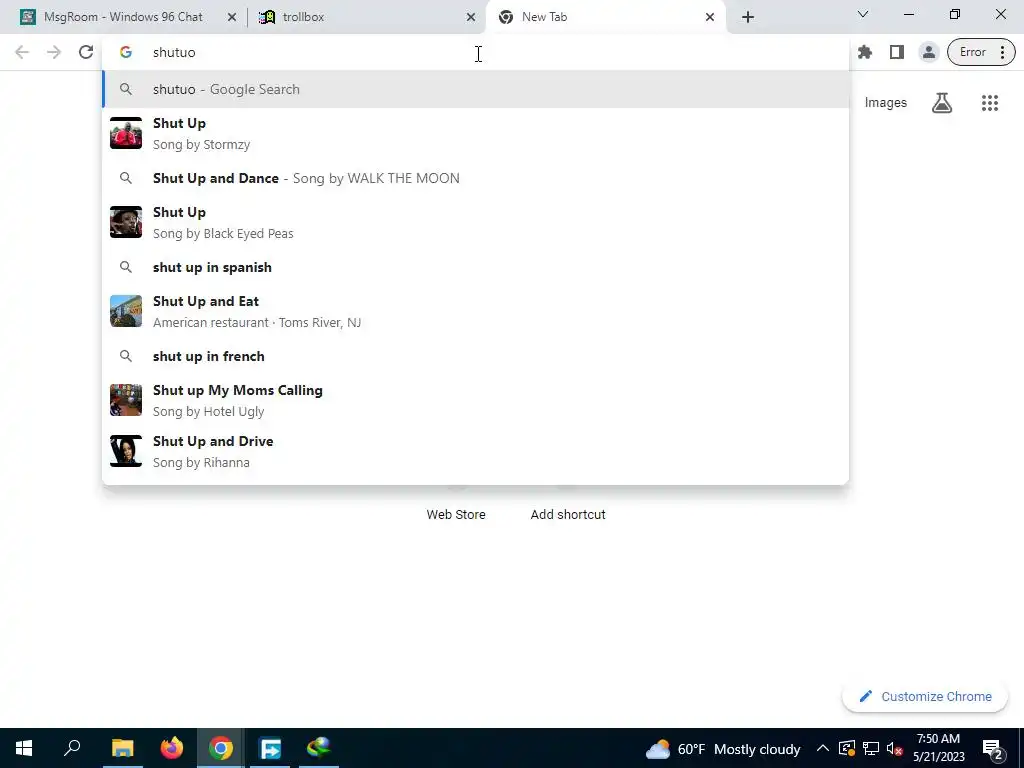1024x768 pixels.
Task: Open a new tab with plus button
Action: pyautogui.click(x=748, y=17)
